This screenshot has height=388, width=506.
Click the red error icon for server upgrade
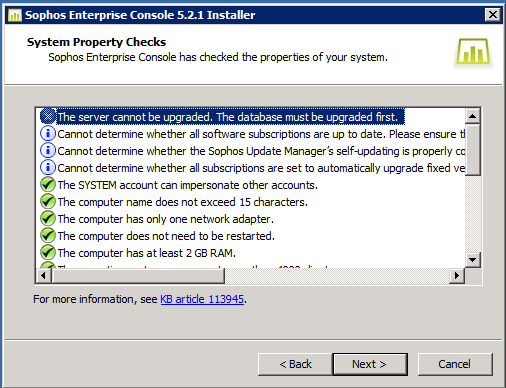(48, 116)
